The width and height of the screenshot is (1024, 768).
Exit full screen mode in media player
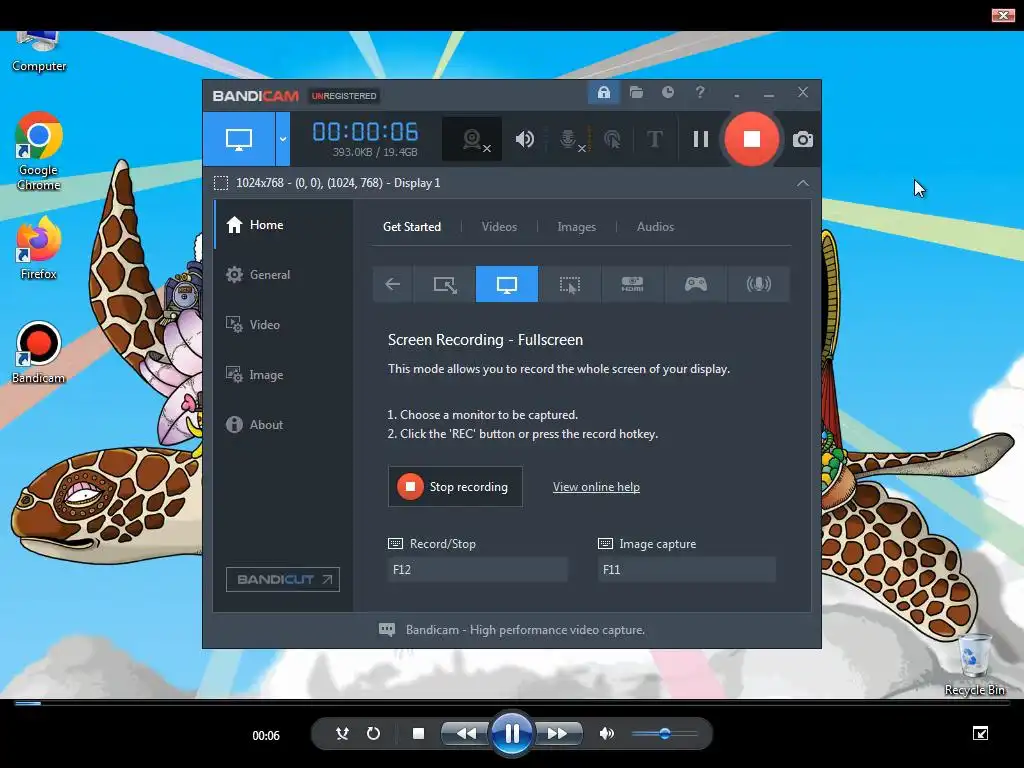tap(980, 733)
